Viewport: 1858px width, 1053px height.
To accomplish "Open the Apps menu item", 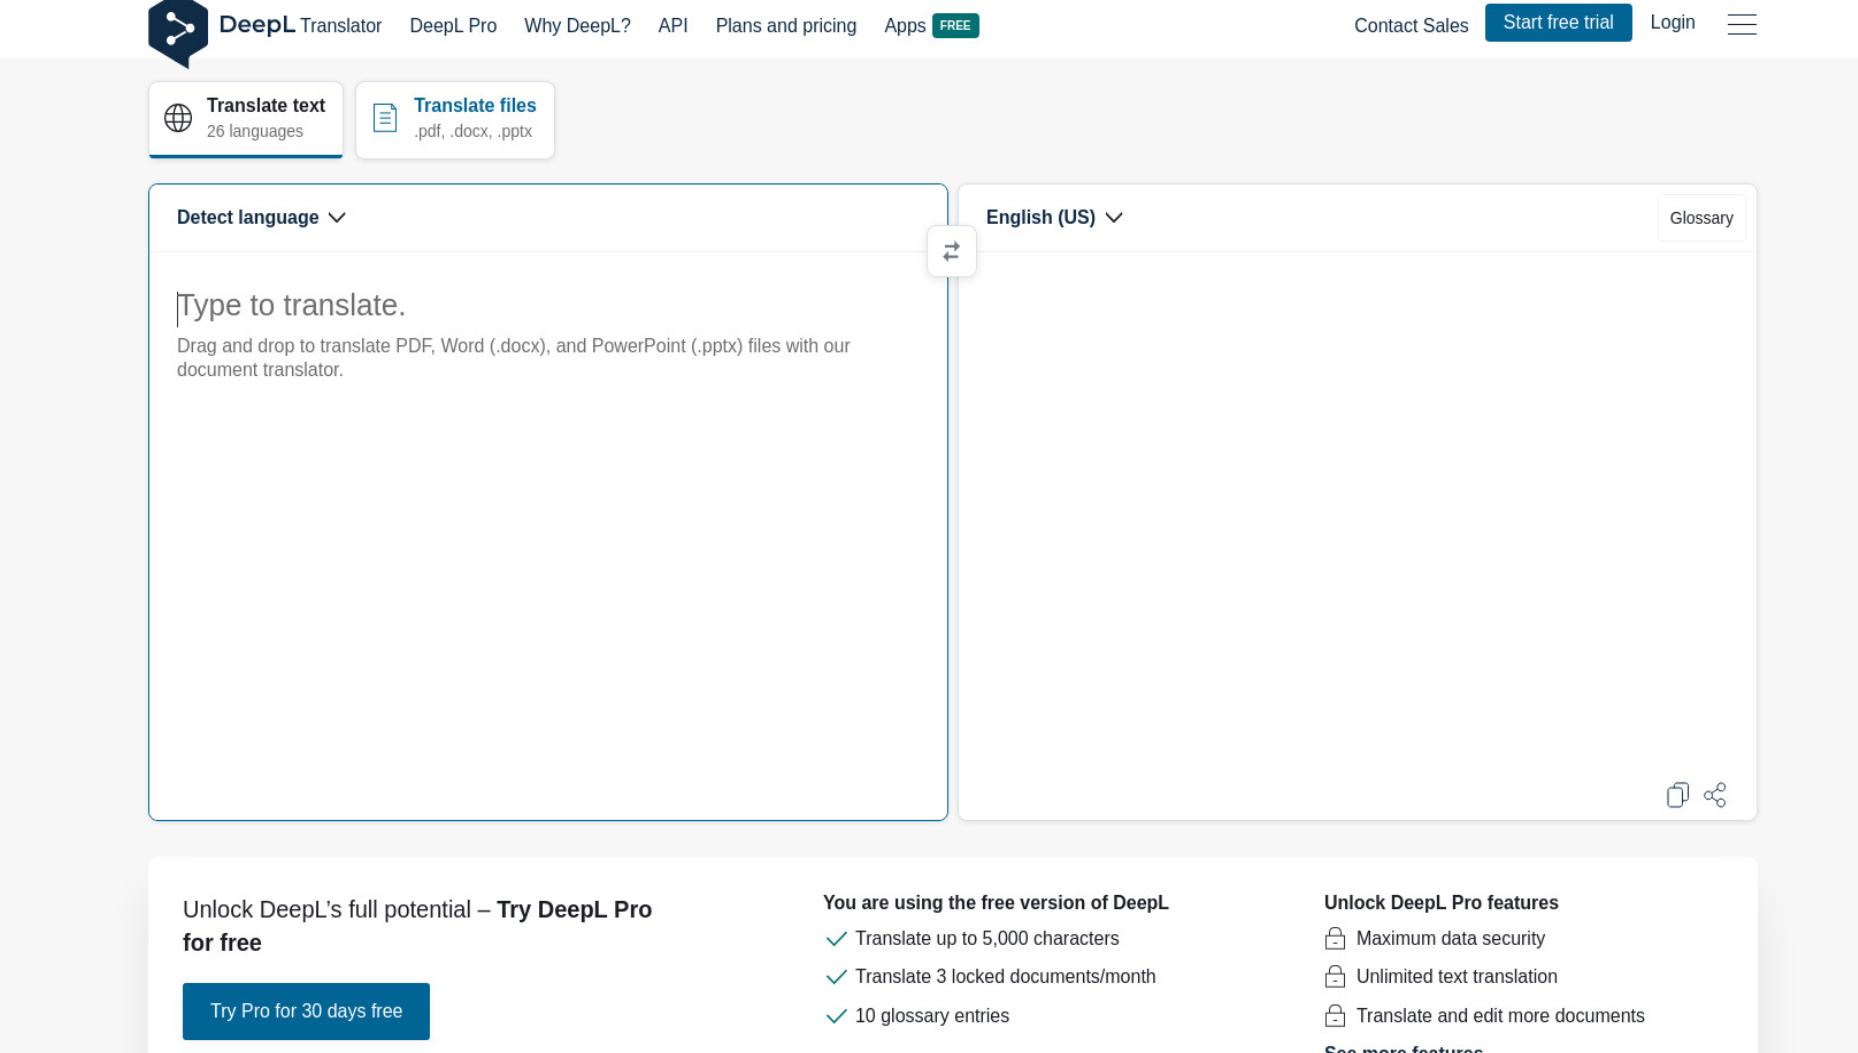I will point(905,26).
